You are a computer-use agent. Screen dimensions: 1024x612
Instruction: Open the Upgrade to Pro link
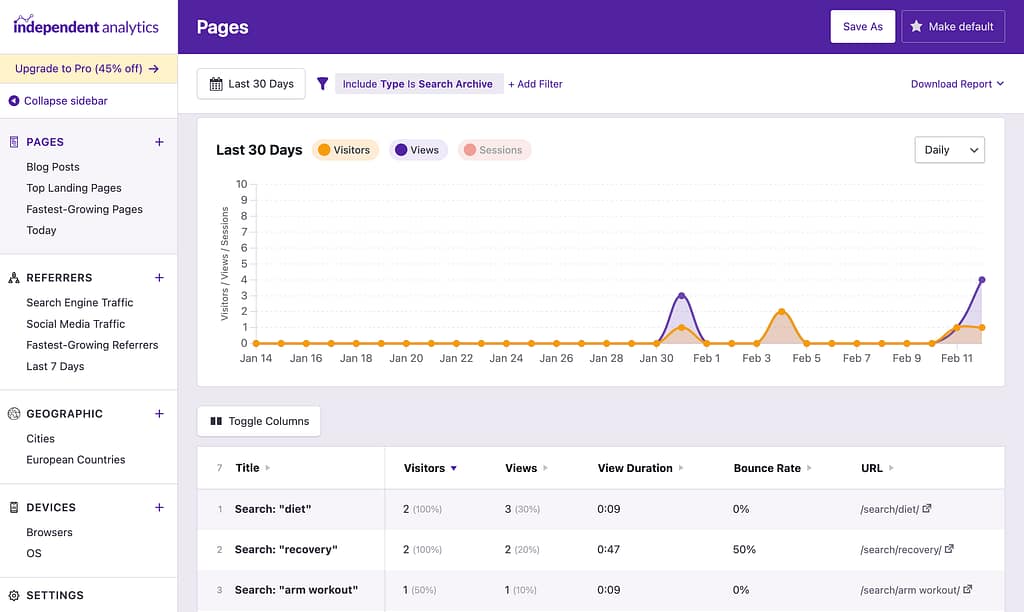[x=88, y=70]
